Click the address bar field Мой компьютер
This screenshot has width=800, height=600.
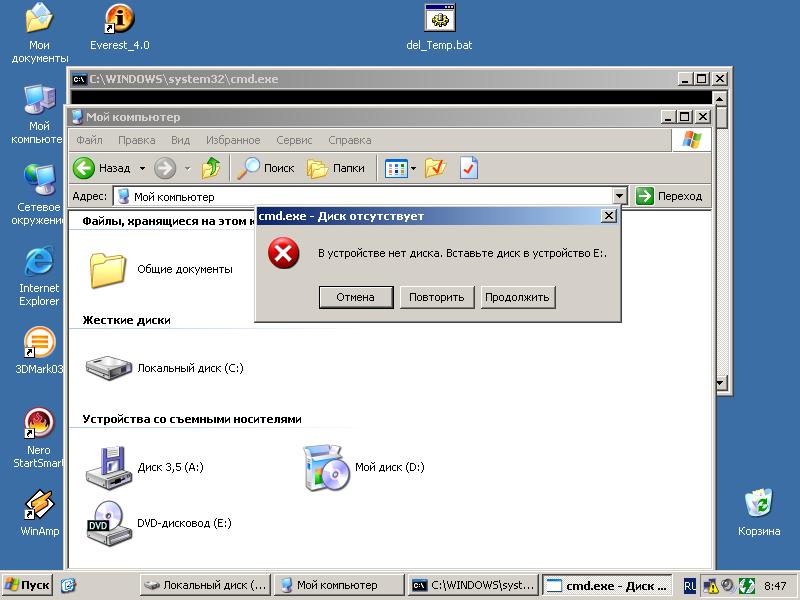363,196
